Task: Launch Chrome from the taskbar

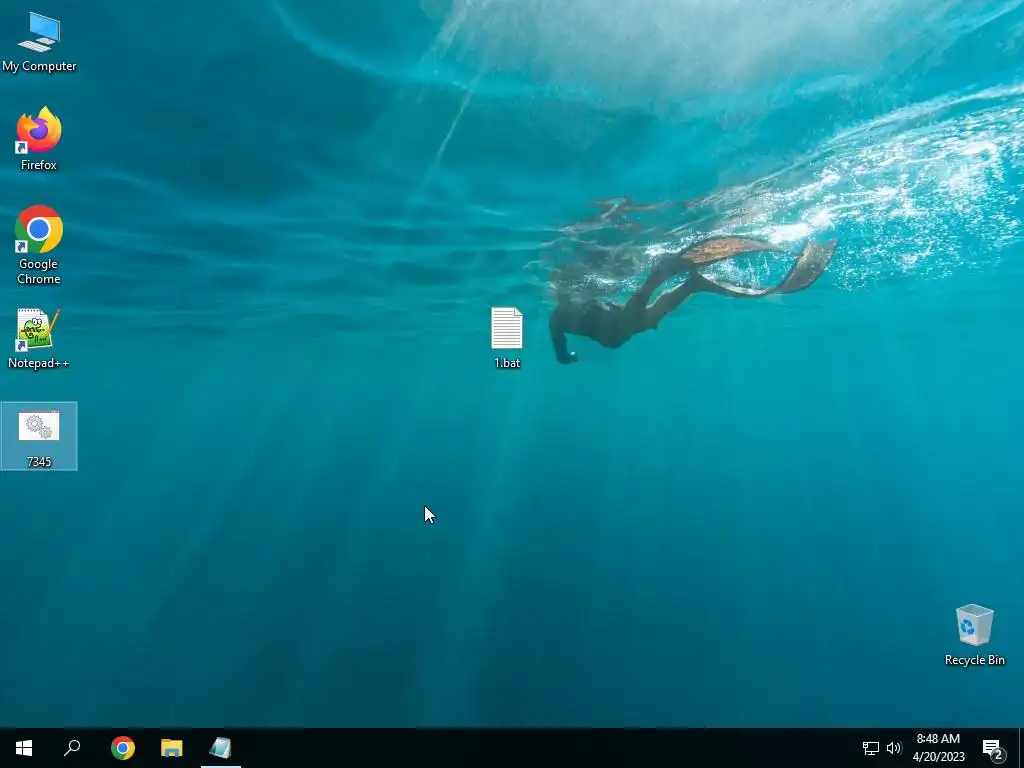Action: (122, 748)
